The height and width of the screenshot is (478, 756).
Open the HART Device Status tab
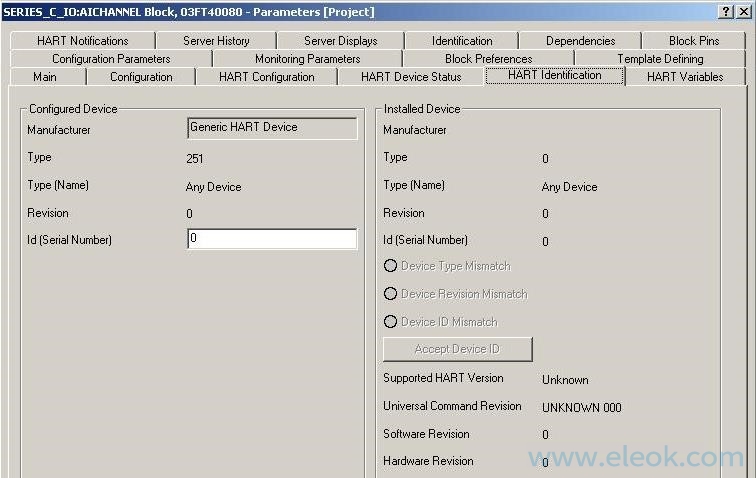411,77
